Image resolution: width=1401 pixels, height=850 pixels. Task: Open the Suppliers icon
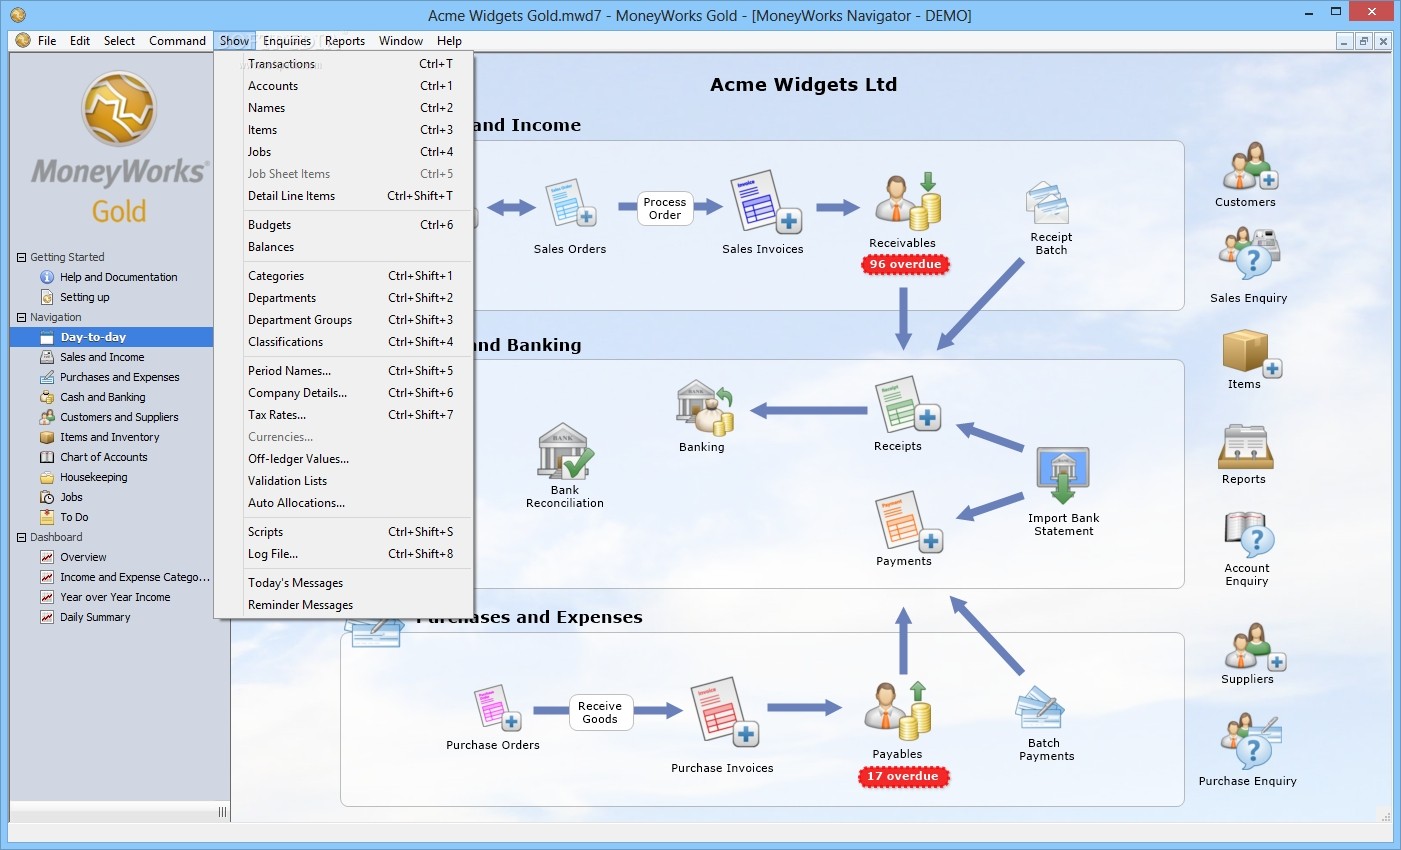(x=1254, y=646)
